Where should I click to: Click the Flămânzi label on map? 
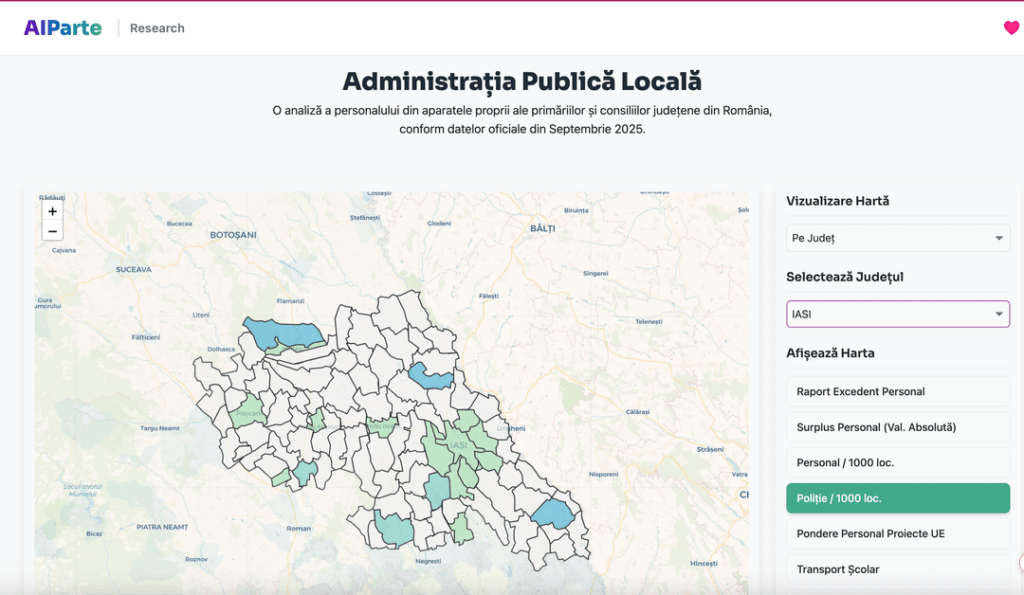pyautogui.click(x=290, y=301)
